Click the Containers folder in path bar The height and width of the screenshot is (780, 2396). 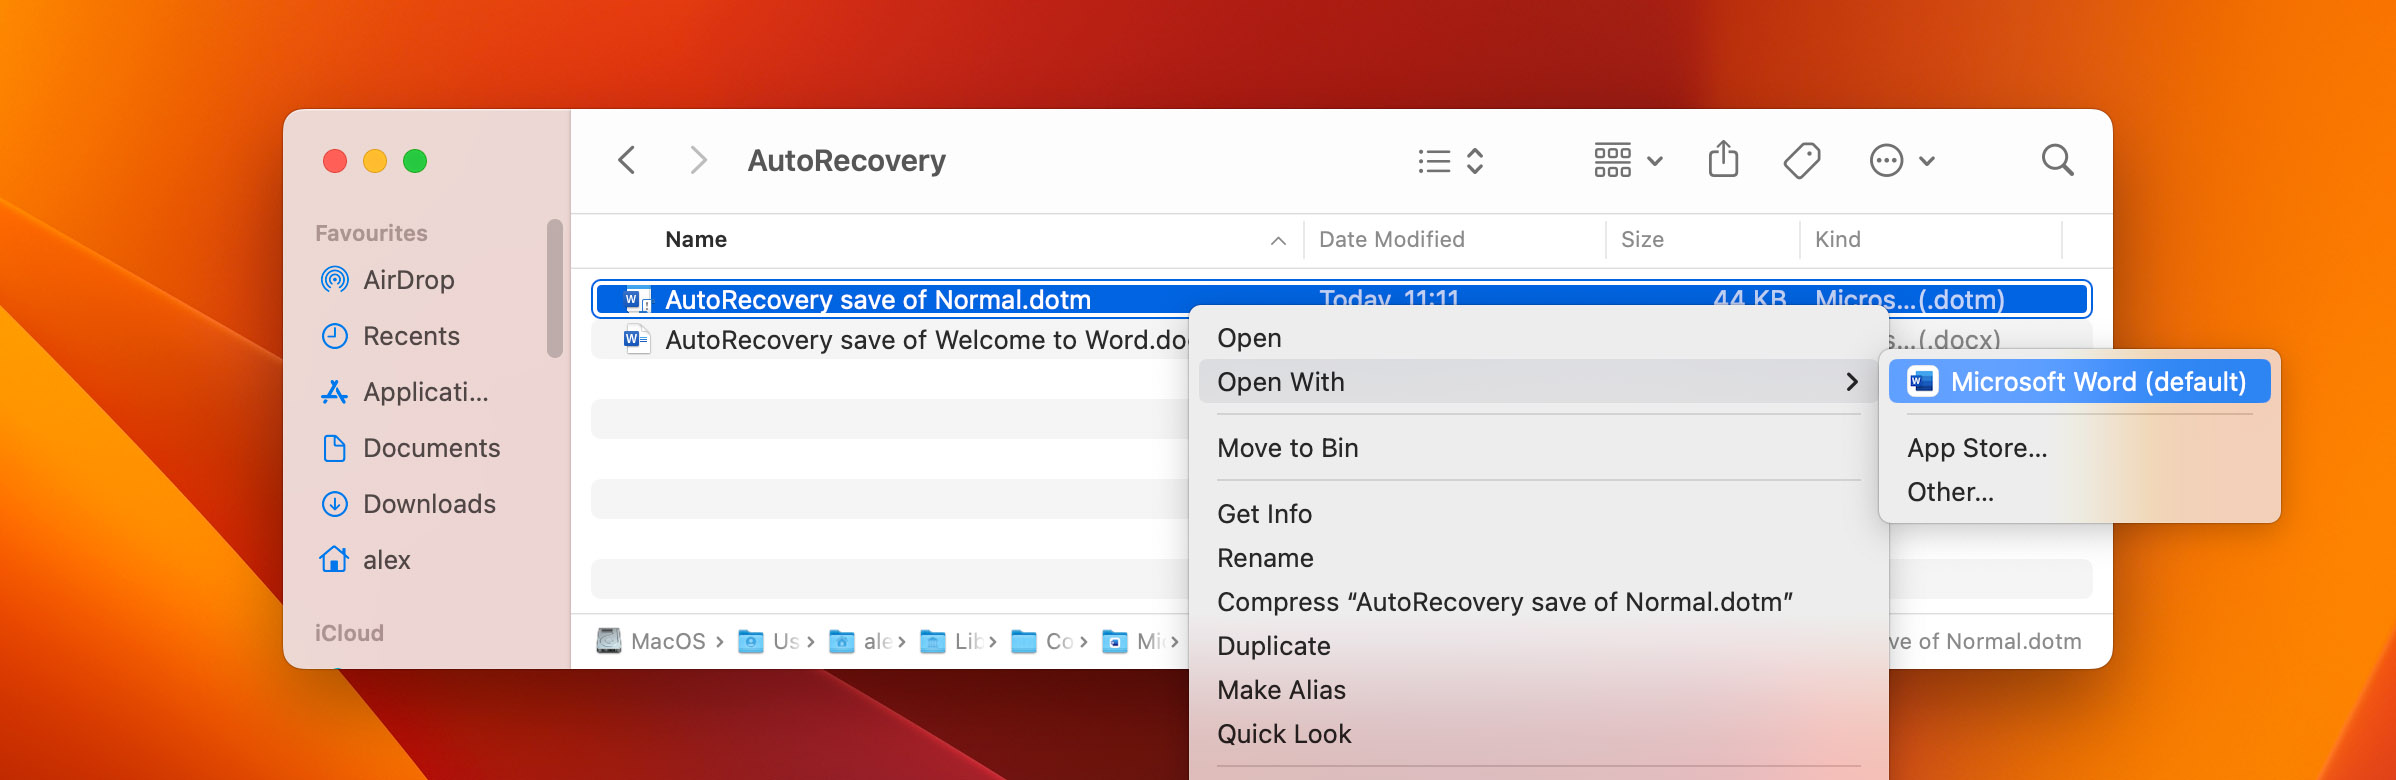(x=1042, y=641)
